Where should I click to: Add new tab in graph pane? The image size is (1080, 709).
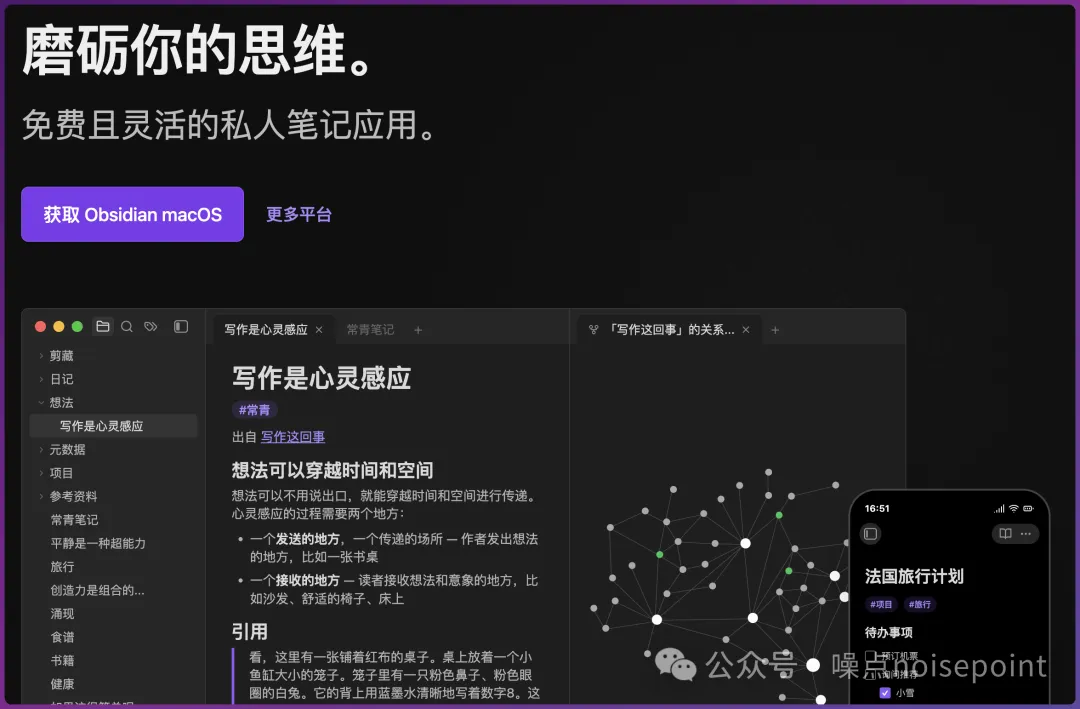(x=775, y=330)
